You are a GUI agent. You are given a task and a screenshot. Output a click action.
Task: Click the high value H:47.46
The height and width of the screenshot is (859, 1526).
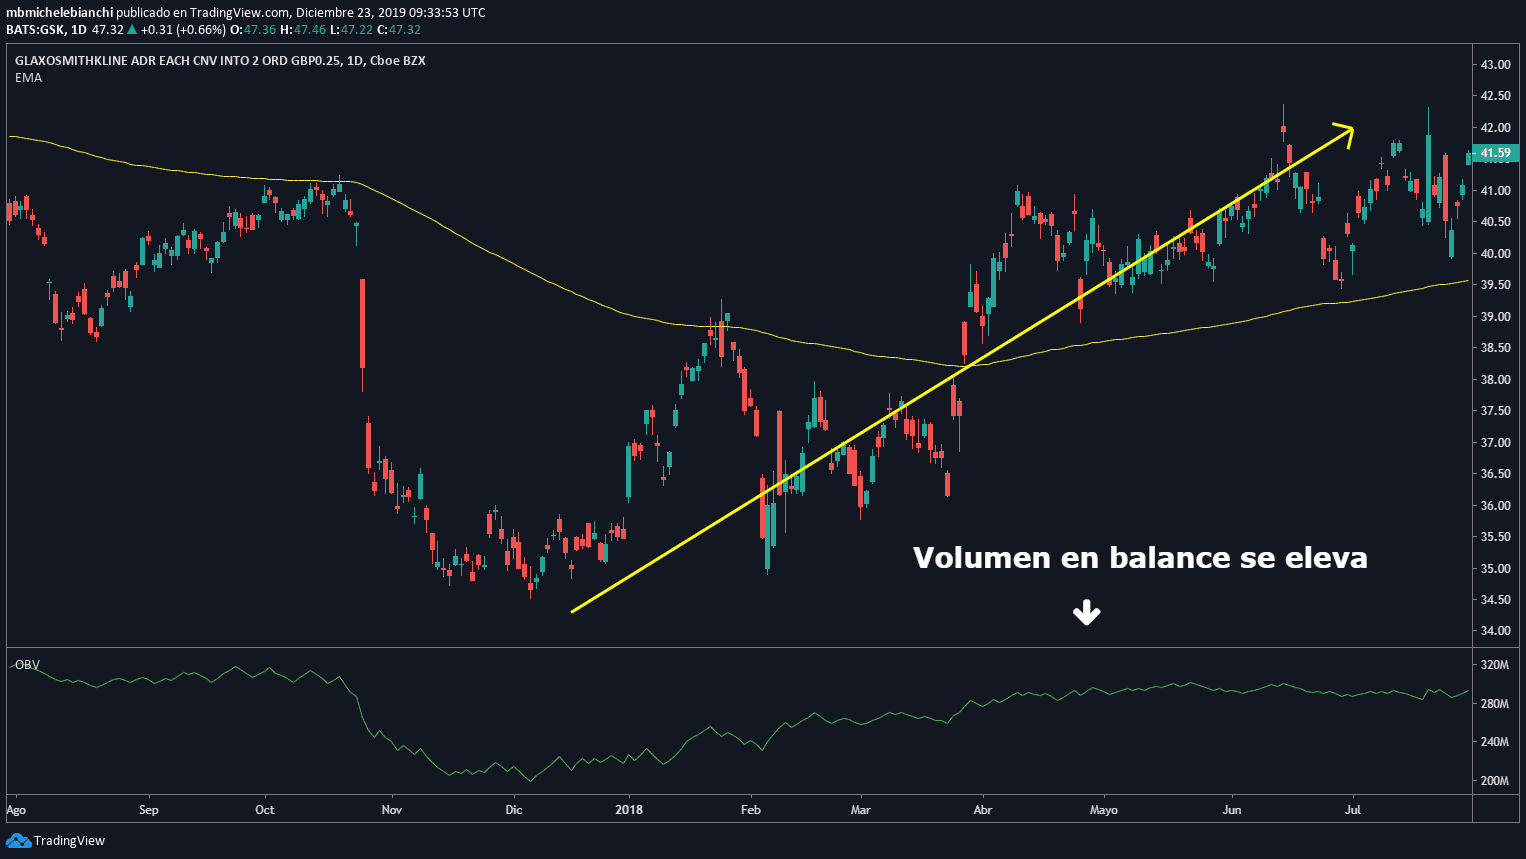[x=303, y=30]
